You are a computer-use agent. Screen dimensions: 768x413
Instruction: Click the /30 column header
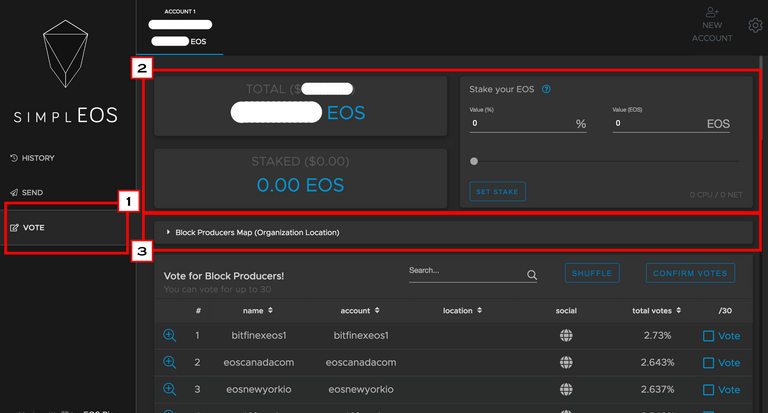point(725,311)
